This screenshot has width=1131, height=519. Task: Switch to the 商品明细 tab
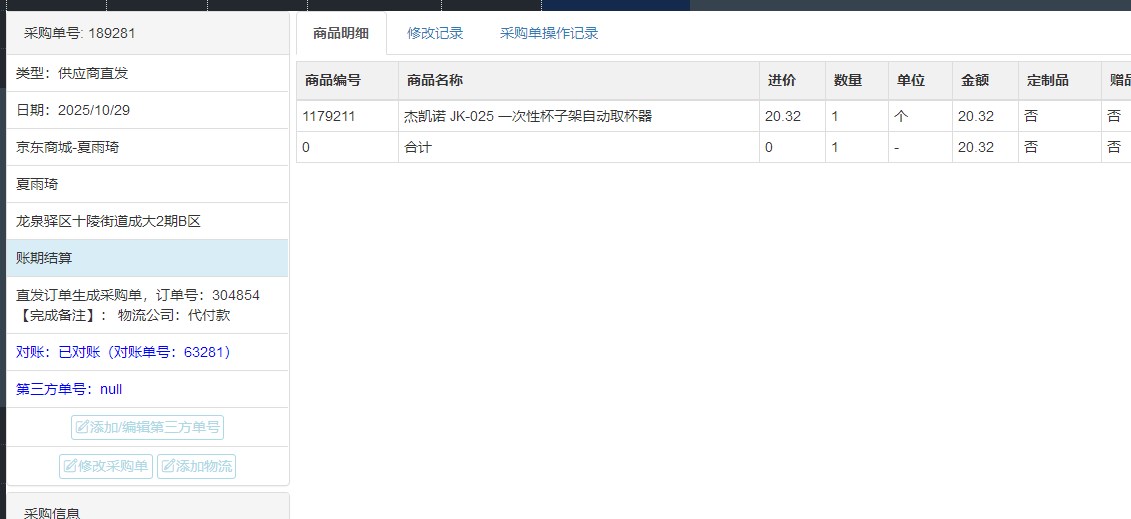pos(341,33)
